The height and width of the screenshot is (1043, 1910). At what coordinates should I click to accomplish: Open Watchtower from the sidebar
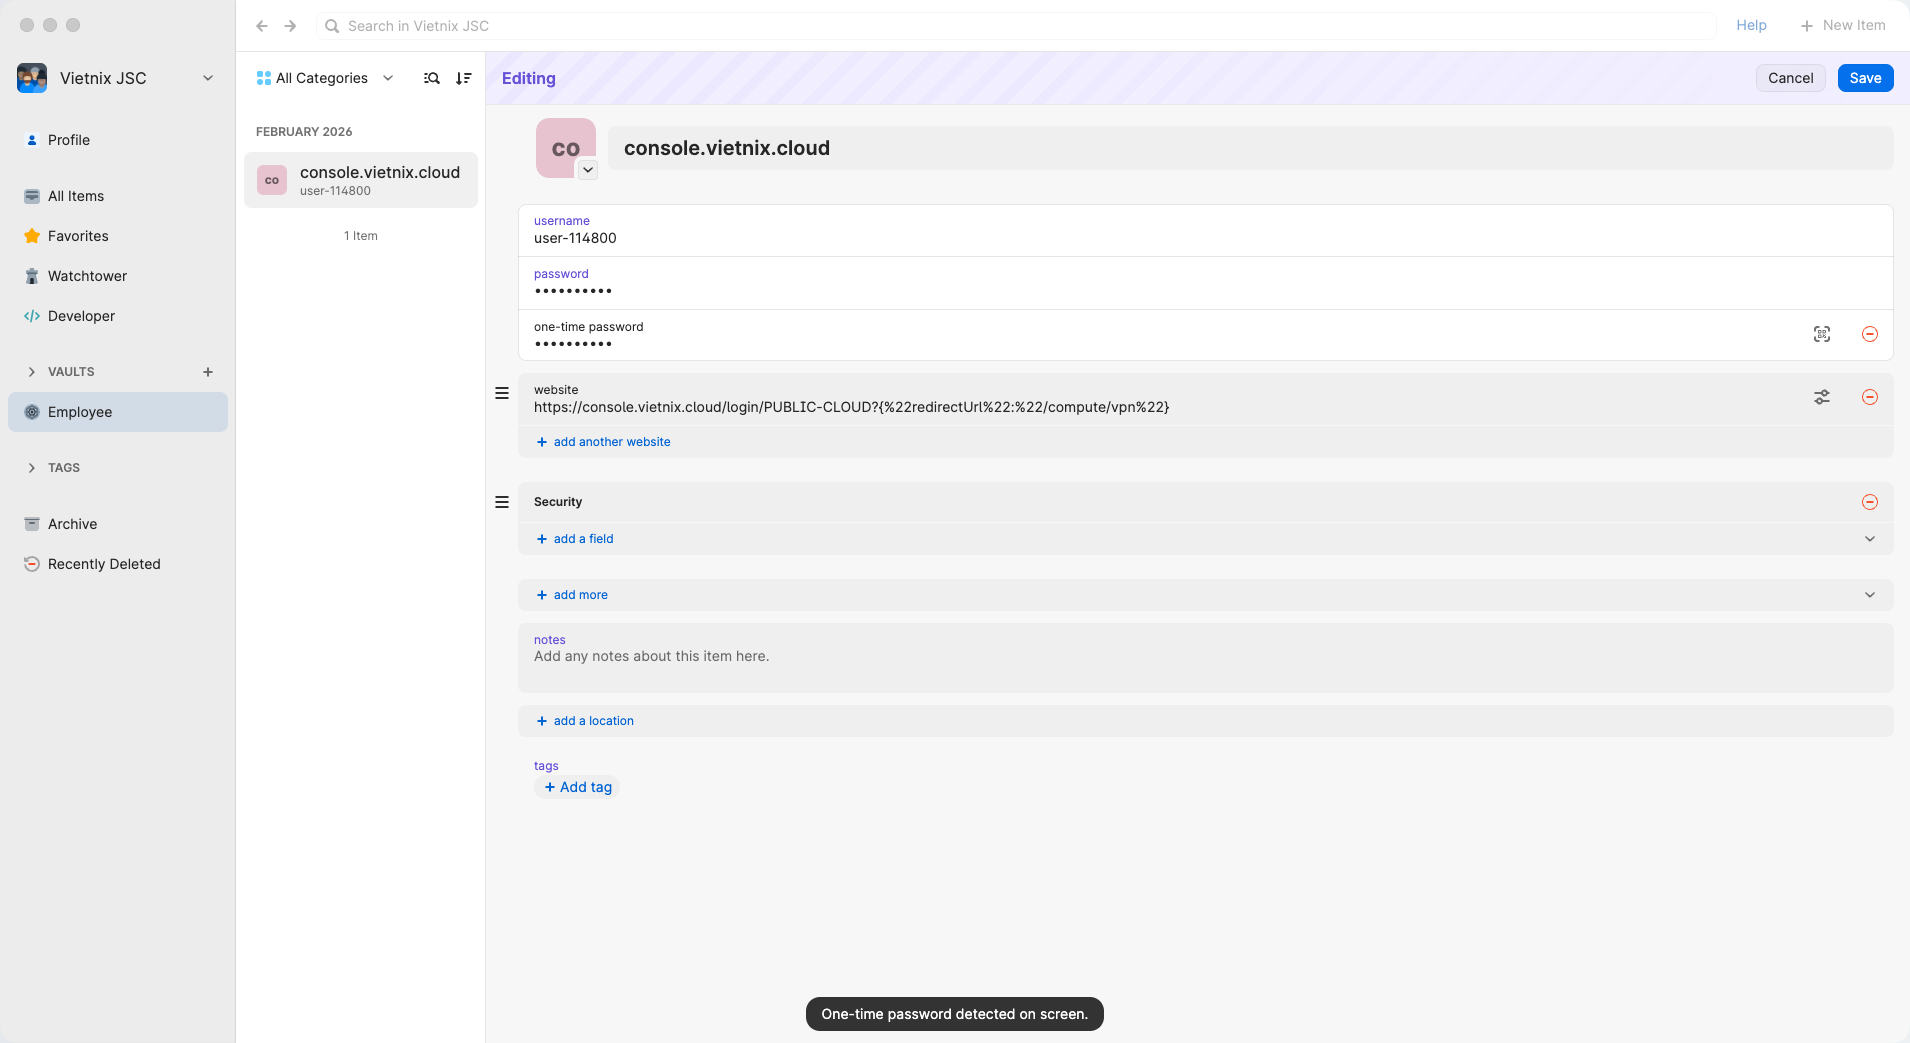(x=87, y=276)
